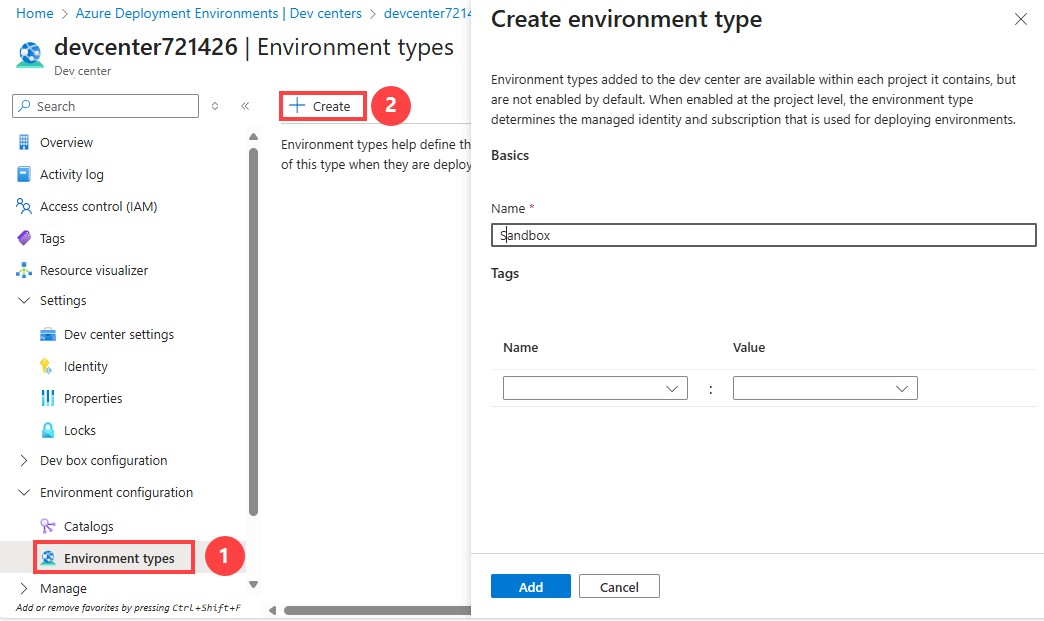Screen dimensions: 1044x621
Task: Expand Dev box configuration section
Action: click(24, 460)
